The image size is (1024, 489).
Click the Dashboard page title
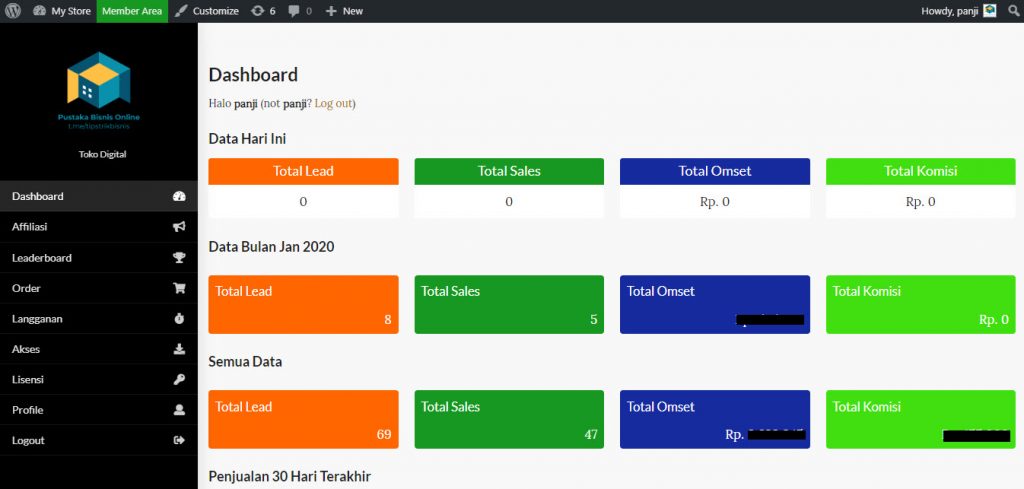(253, 74)
